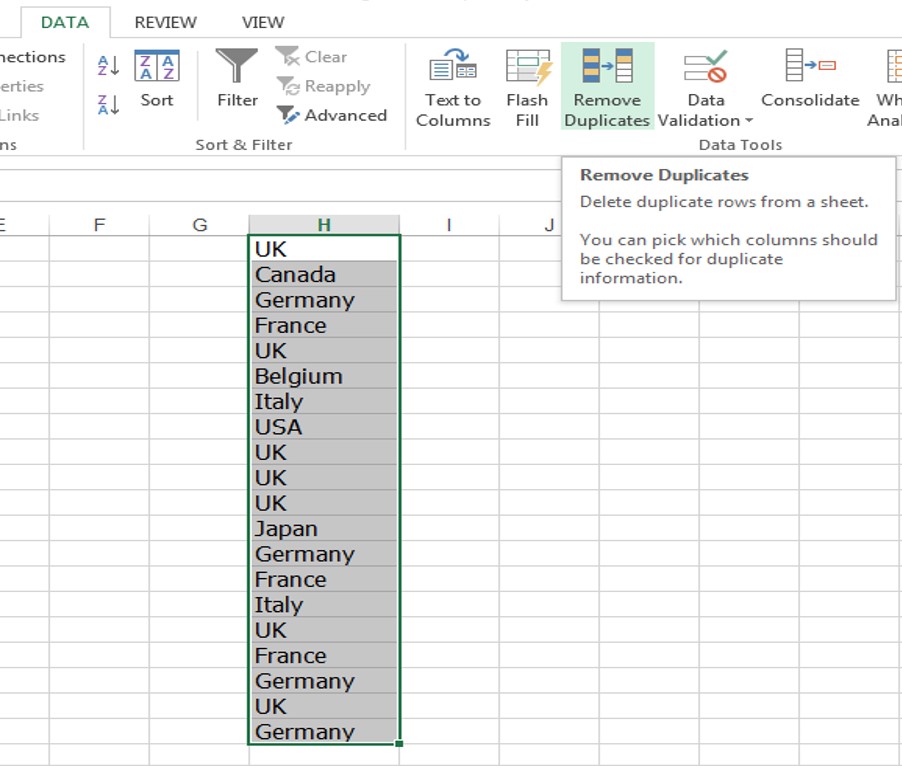Screen dimensions: 902x766
Task: Select column I header
Action: pyautogui.click(x=449, y=224)
